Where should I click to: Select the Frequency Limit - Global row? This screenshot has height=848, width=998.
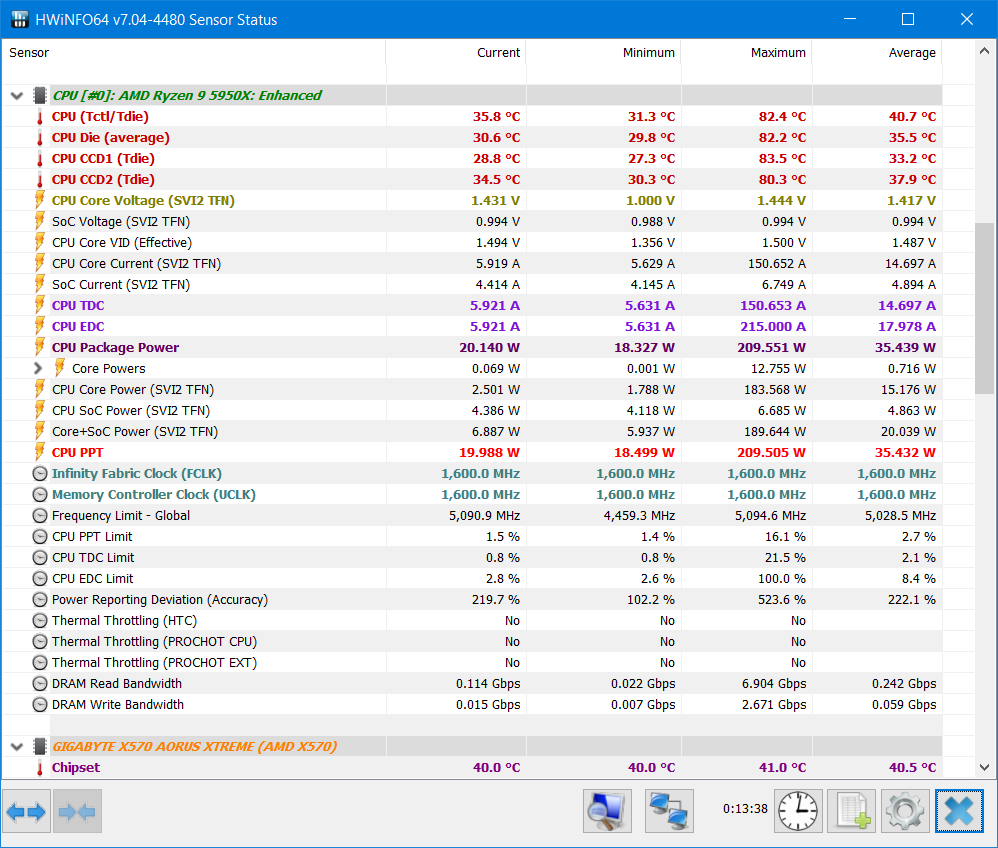click(472, 516)
